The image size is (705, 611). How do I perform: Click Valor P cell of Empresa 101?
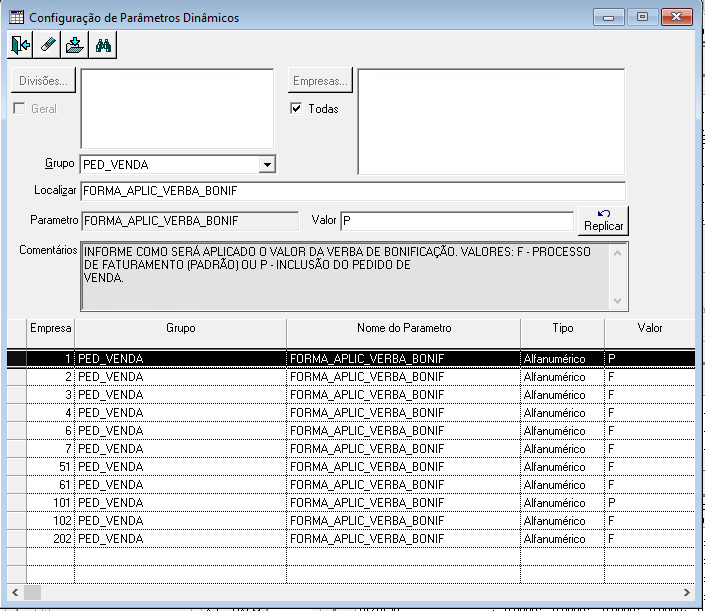point(650,503)
